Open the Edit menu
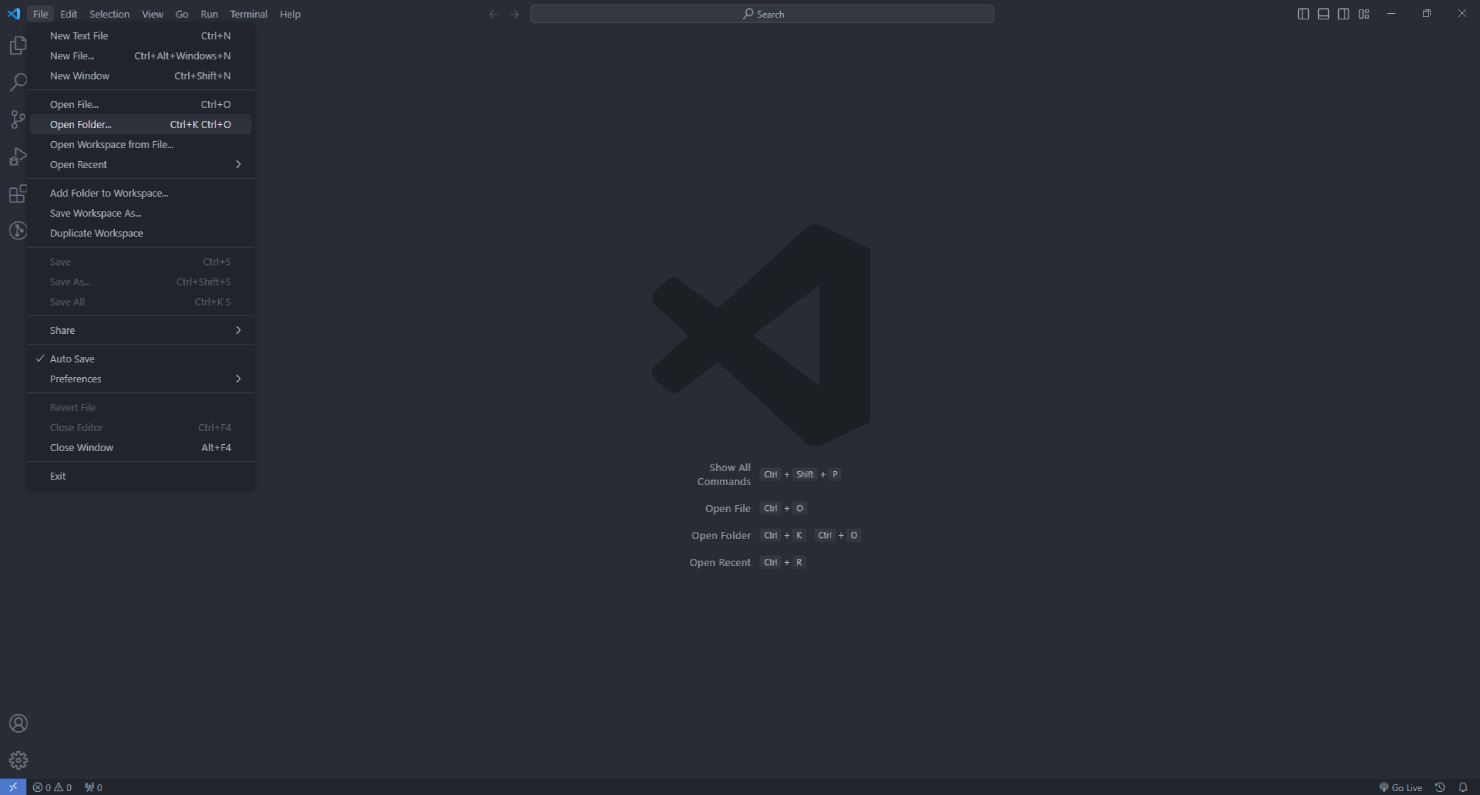 68,14
